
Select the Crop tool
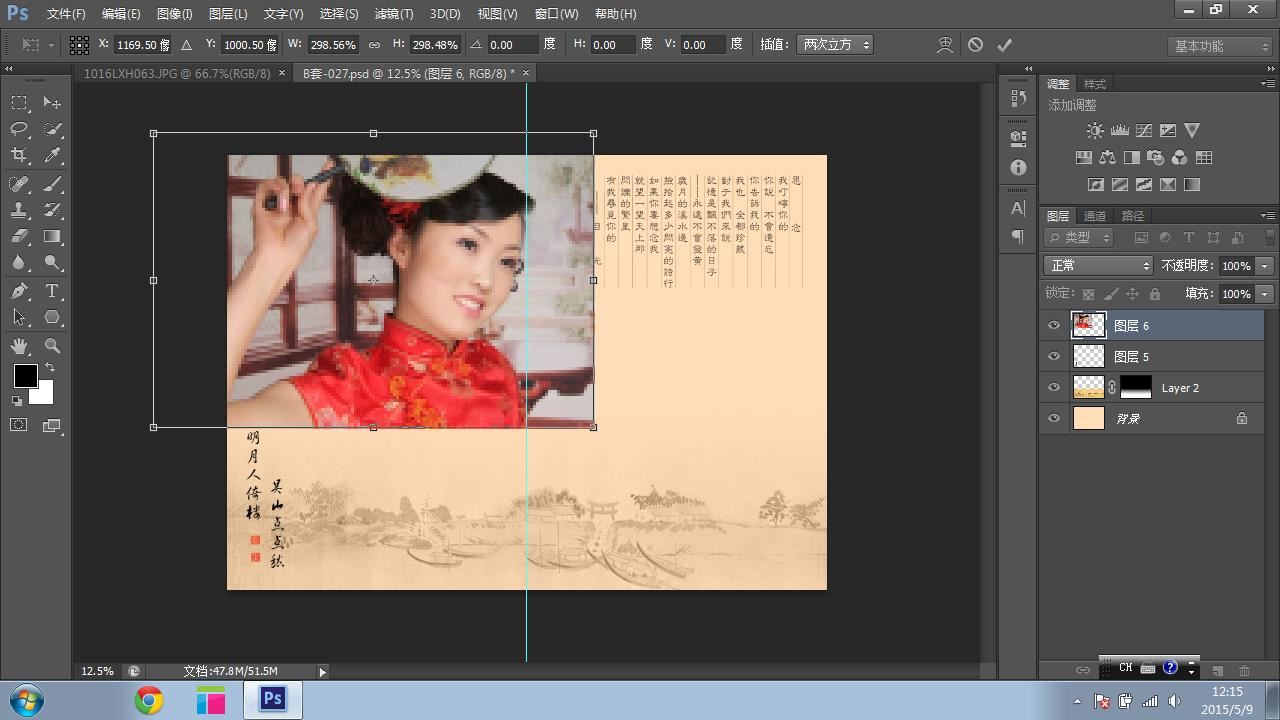(19, 156)
